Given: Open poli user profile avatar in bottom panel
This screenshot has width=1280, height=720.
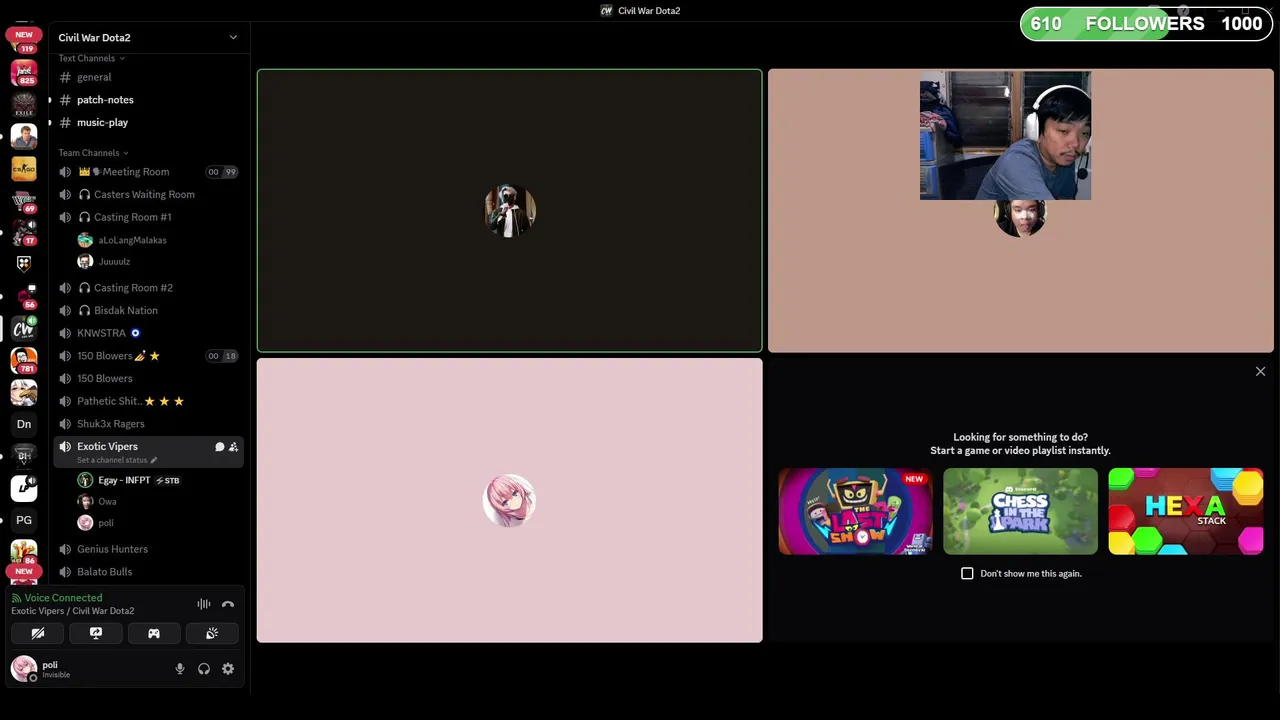Looking at the screenshot, I should [x=24, y=669].
